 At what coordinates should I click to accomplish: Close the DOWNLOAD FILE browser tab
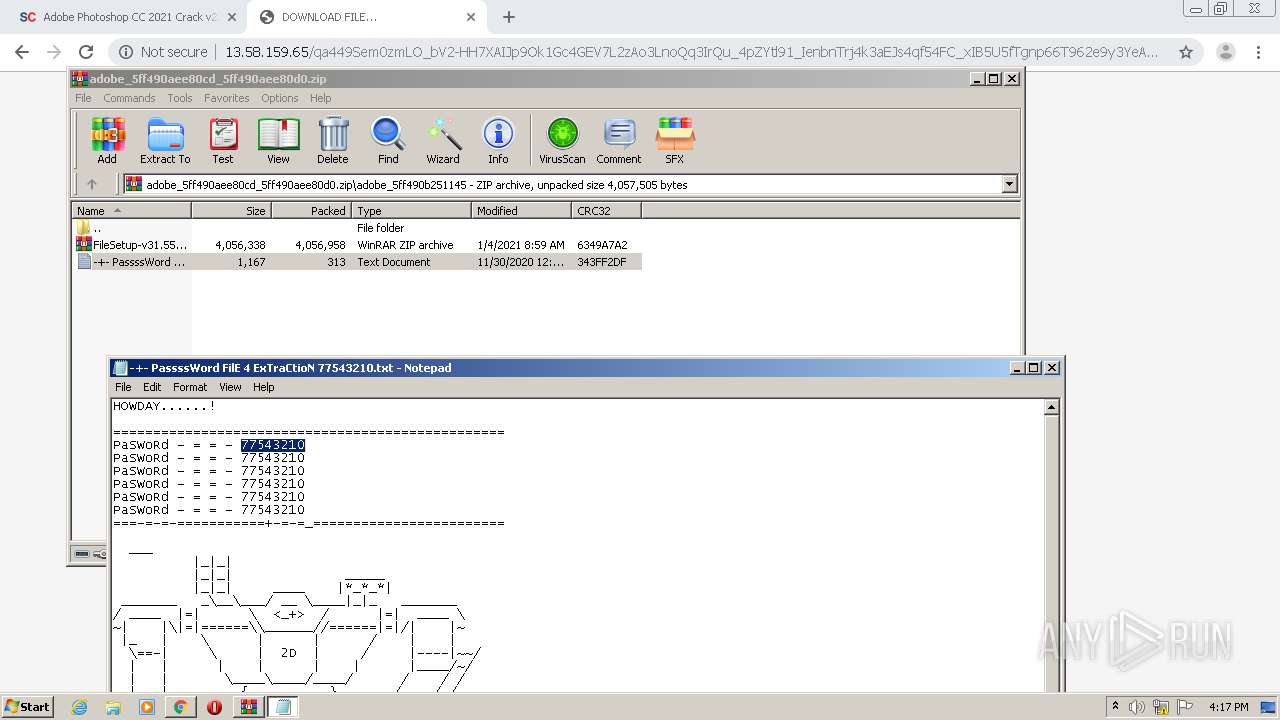coord(471,17)
